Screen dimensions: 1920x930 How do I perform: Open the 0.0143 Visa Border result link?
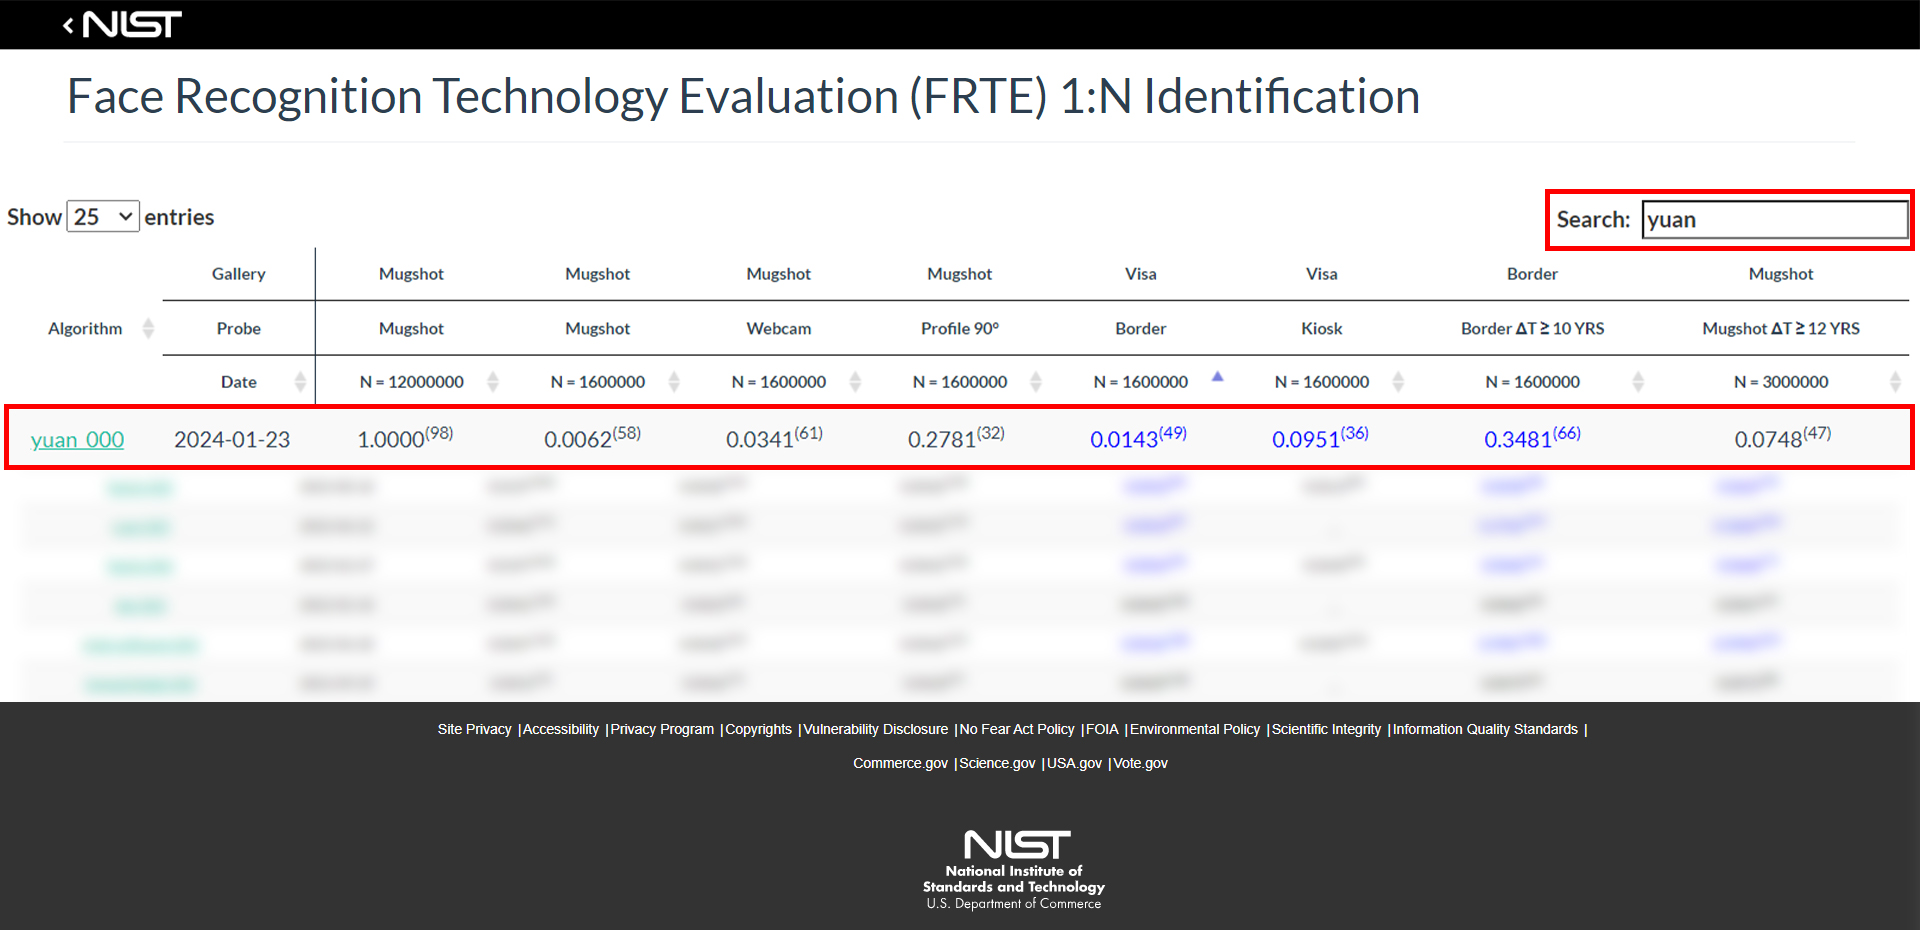(1138, 437)
